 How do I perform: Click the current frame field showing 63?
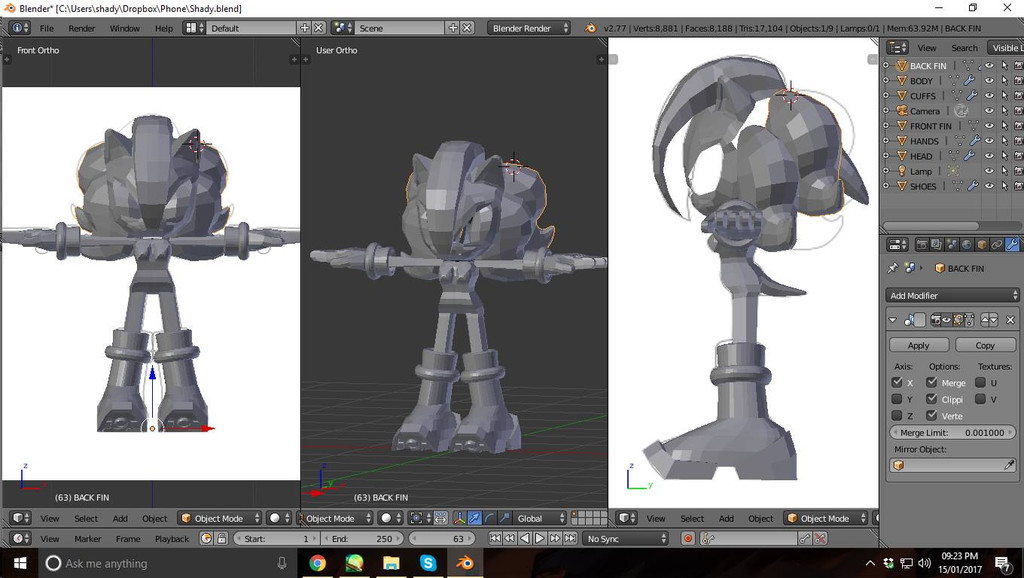pyautogui.click(x=444, y=539)
